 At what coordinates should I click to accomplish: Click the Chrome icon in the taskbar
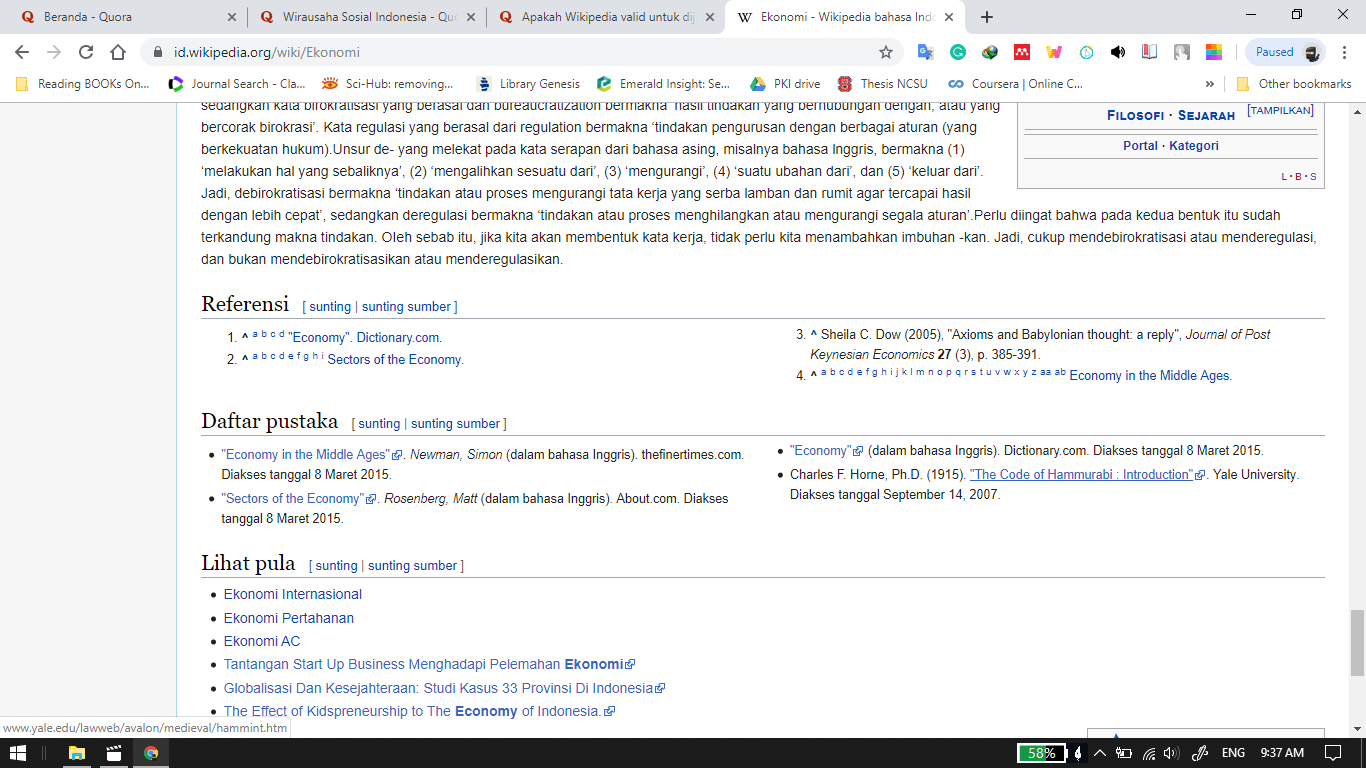click(151, 753)
